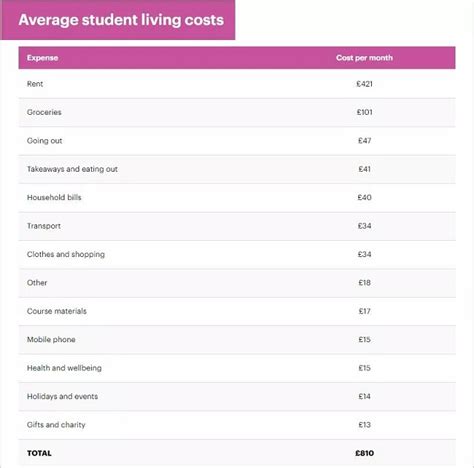Select the 'Household bills' row label

coord(54,197)
